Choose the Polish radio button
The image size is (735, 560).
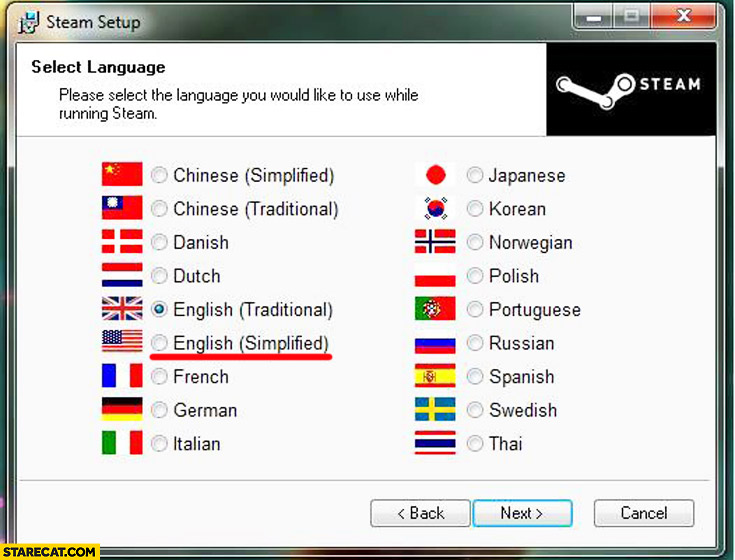coord(475,276)
